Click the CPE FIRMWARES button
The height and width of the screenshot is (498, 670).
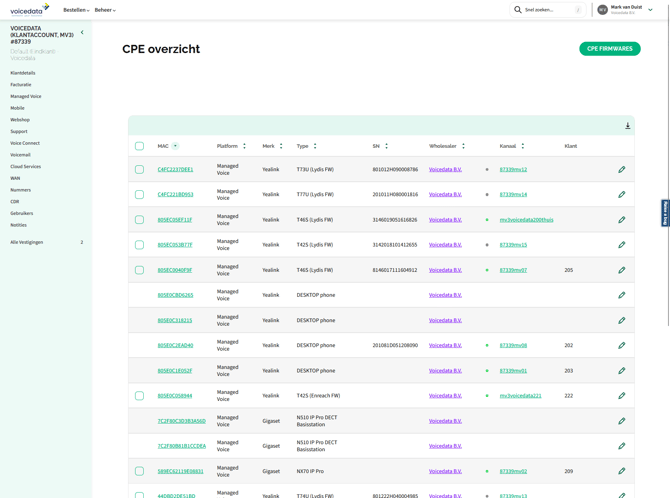[x=609, y=49]
